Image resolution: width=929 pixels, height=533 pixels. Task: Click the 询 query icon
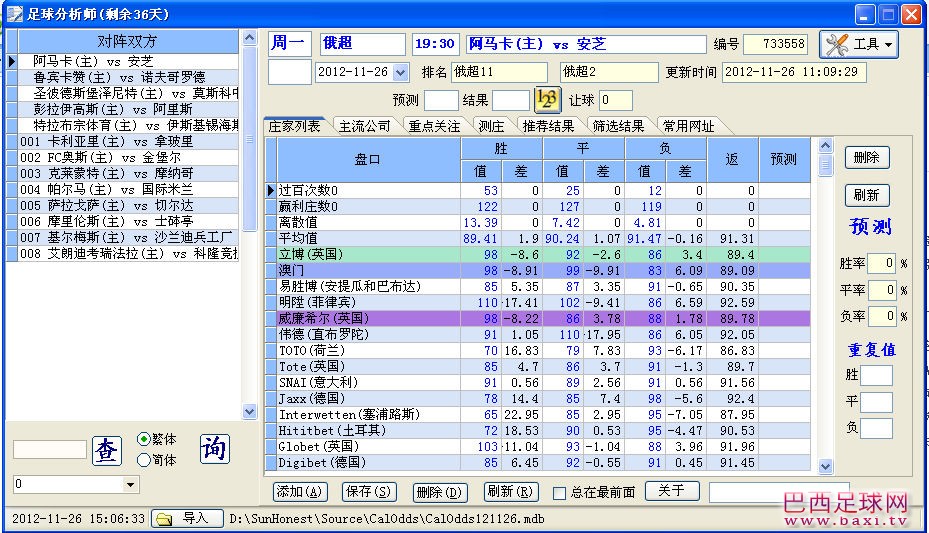(214, 448)
